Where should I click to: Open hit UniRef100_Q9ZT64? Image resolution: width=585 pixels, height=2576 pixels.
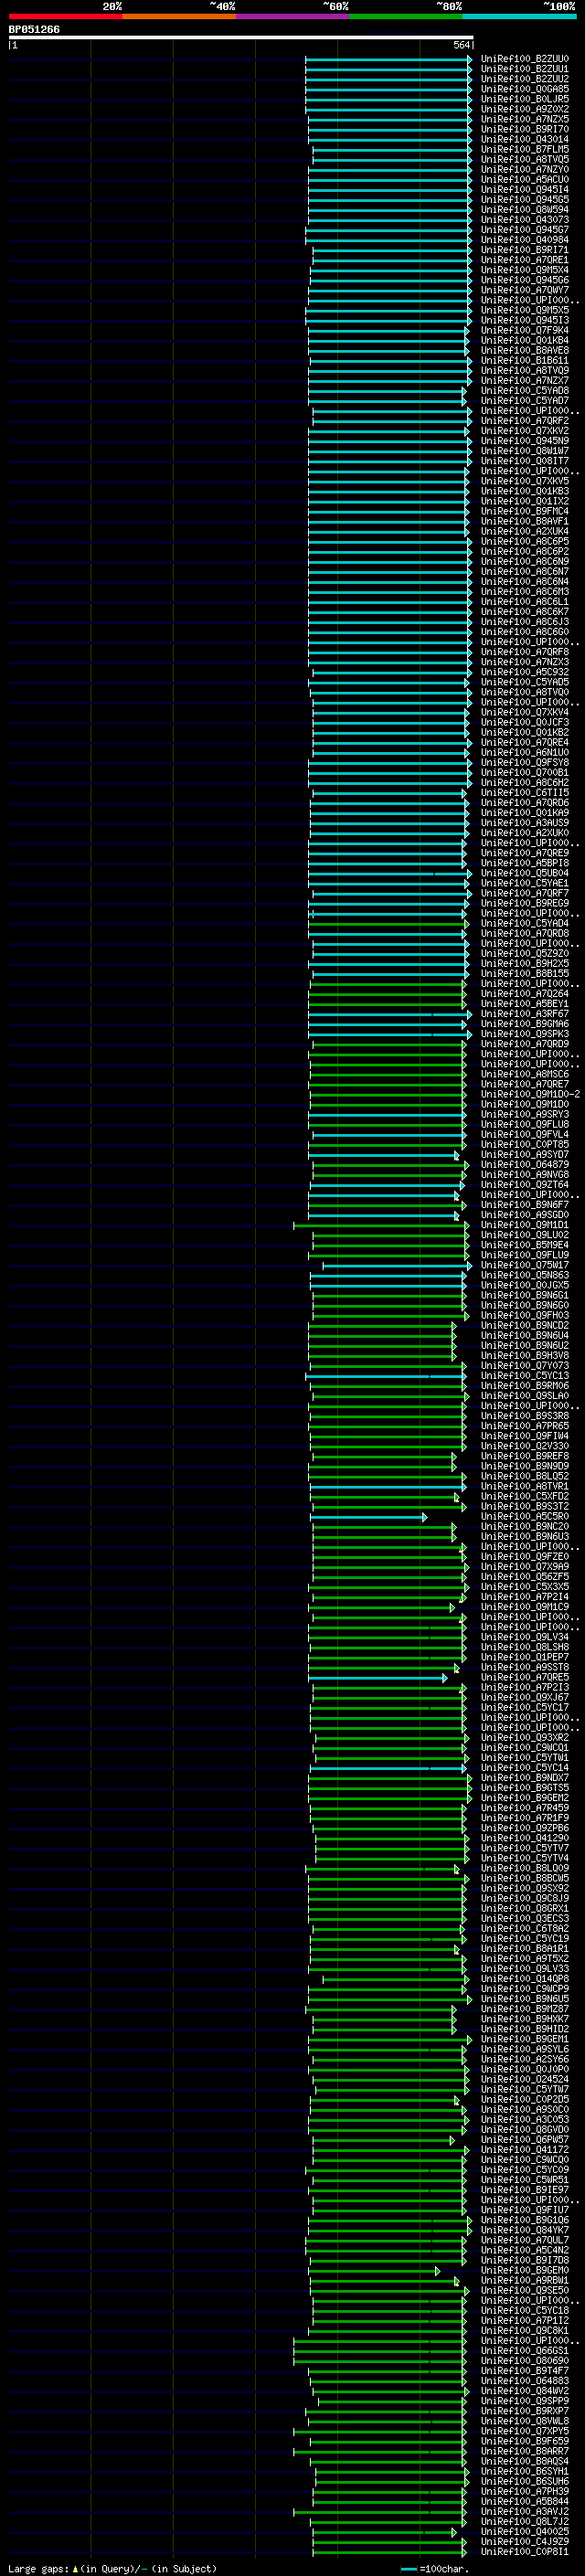tap(524, 1185)
